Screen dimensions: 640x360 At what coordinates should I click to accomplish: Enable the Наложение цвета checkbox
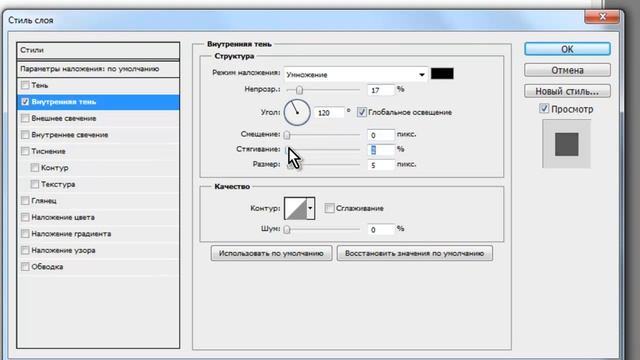click(25, 217)
